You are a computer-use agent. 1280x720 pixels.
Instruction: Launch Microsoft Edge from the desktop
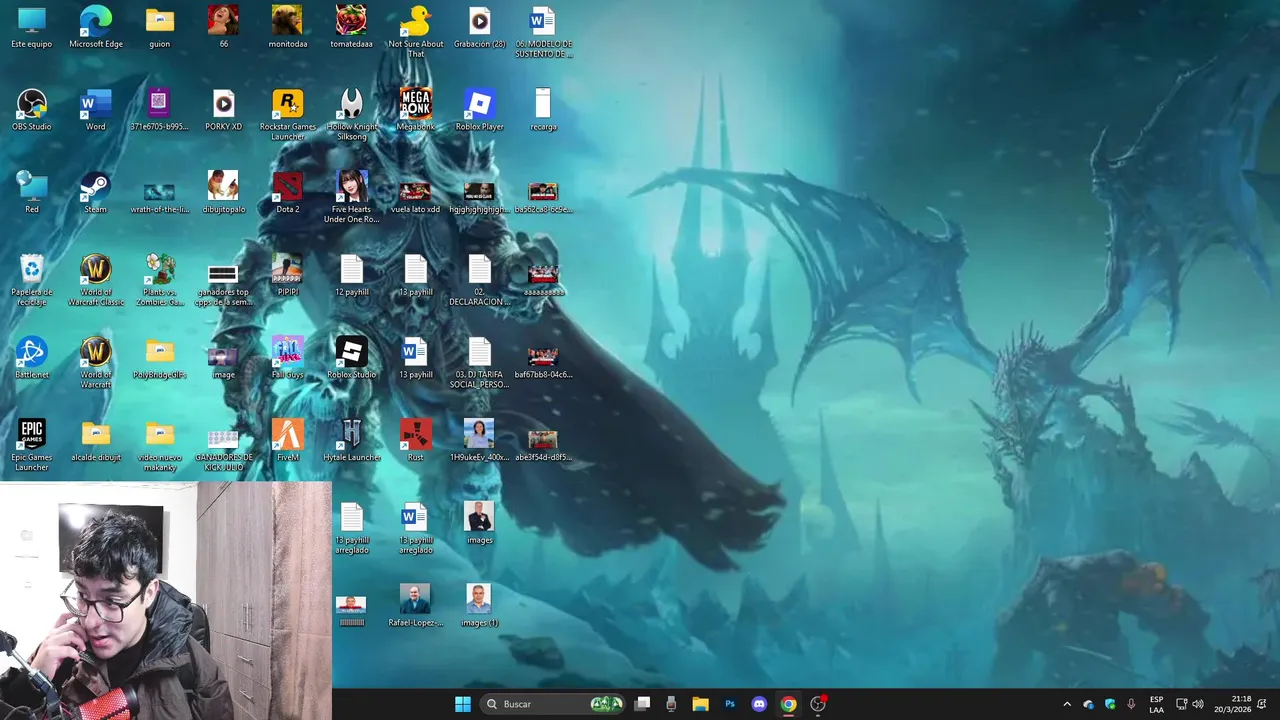96,27
